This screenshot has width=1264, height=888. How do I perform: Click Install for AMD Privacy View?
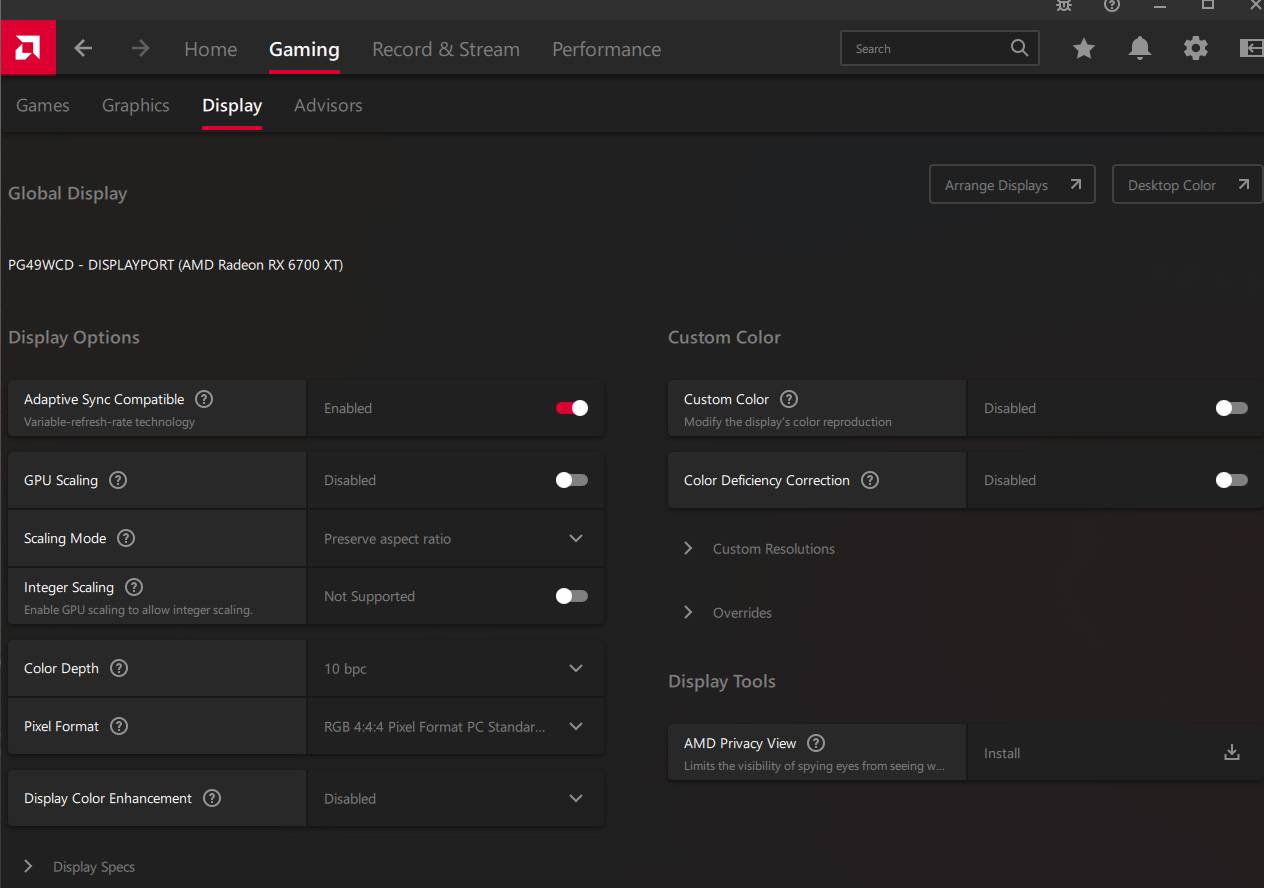1002,753
